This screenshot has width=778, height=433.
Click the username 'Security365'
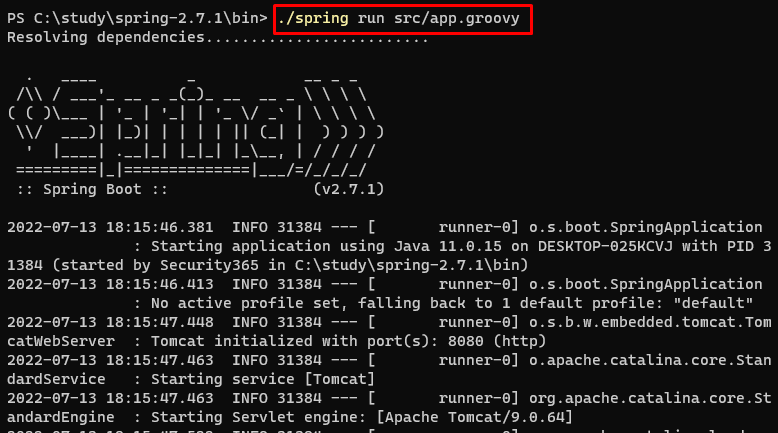(209, 265)
